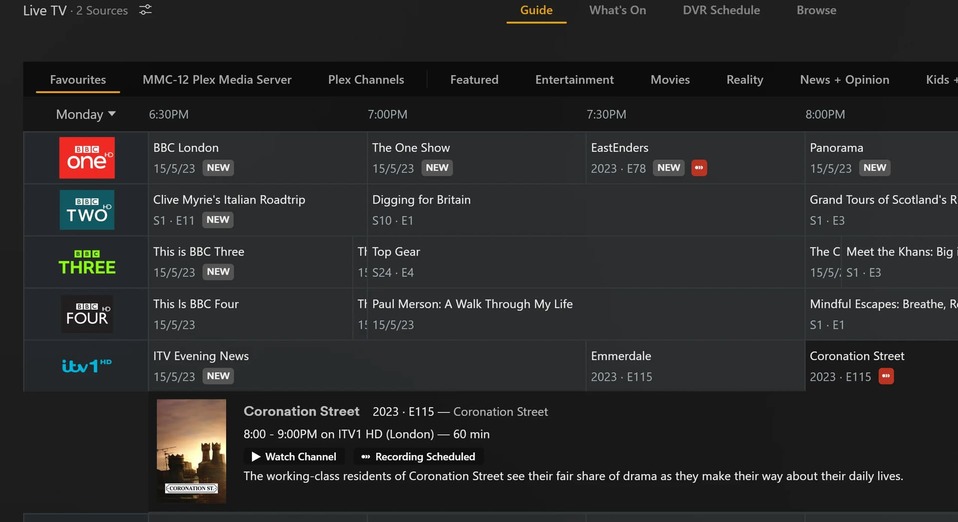The height and width of the screenshot is (522, 958).
Task: Click the 8:00PM time header
Action: 825,114
